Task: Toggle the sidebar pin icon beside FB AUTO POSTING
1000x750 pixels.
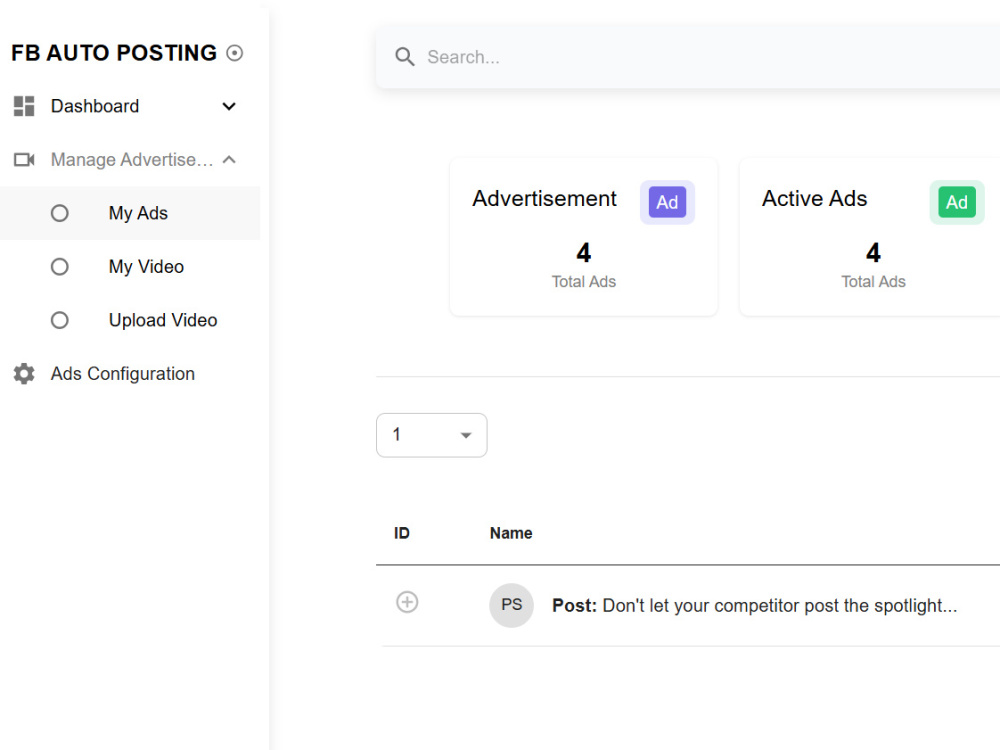Action: (x=235, y=53)
